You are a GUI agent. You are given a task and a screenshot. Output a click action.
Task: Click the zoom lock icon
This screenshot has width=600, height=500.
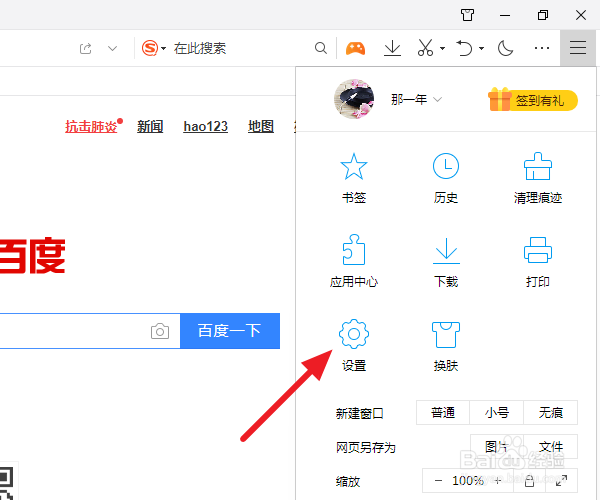point(529,480)
